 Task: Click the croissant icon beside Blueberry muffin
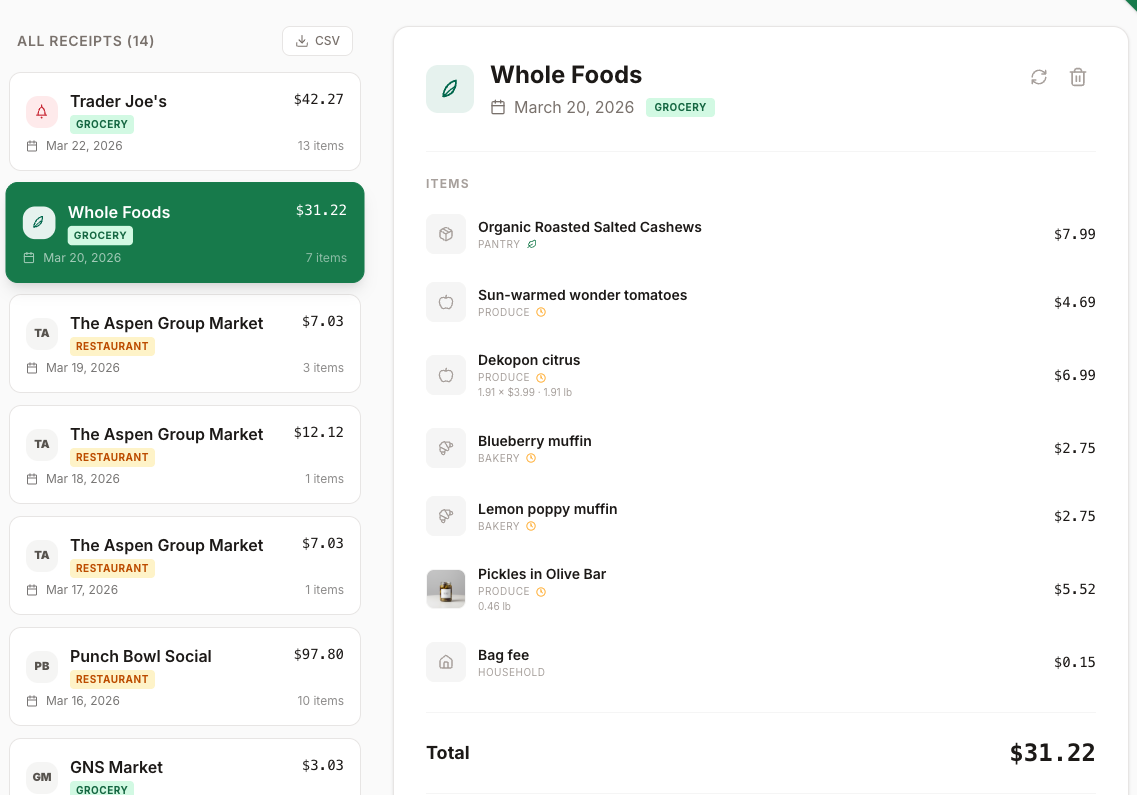point(446,447)
